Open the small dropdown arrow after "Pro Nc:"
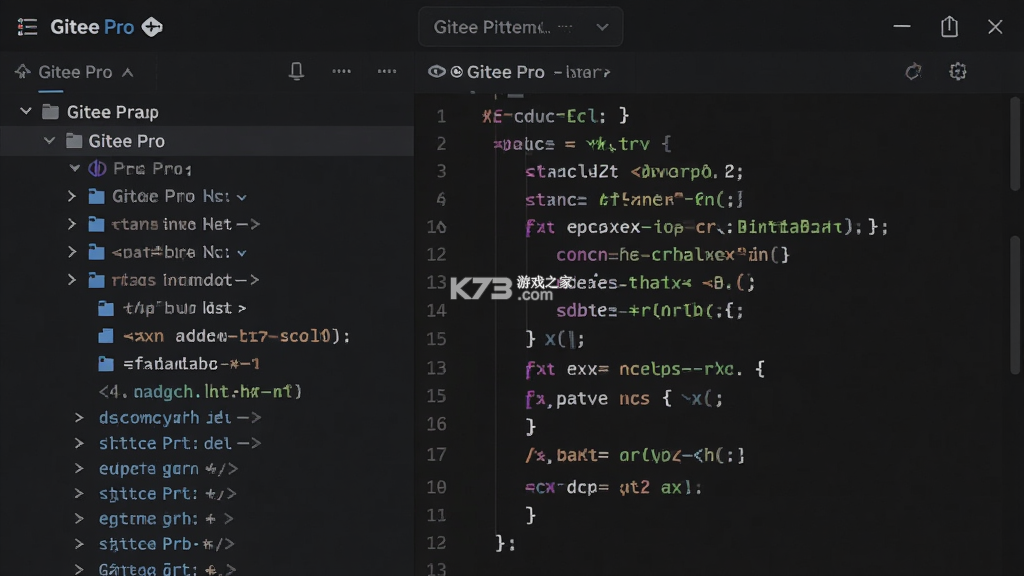The height and width of the screenshot is (576, 1024). pyautogui.click(x=242, y=197)
